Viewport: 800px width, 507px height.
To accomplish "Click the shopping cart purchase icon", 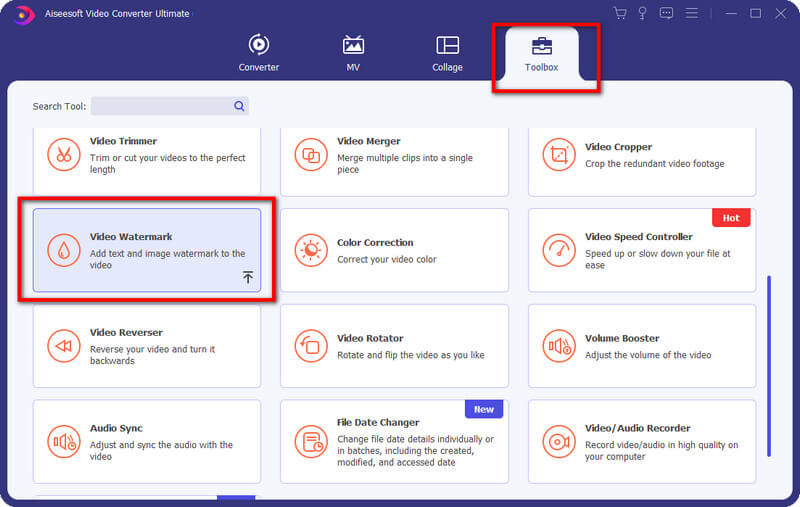I will pyautogui.click(x=620, y=13).
